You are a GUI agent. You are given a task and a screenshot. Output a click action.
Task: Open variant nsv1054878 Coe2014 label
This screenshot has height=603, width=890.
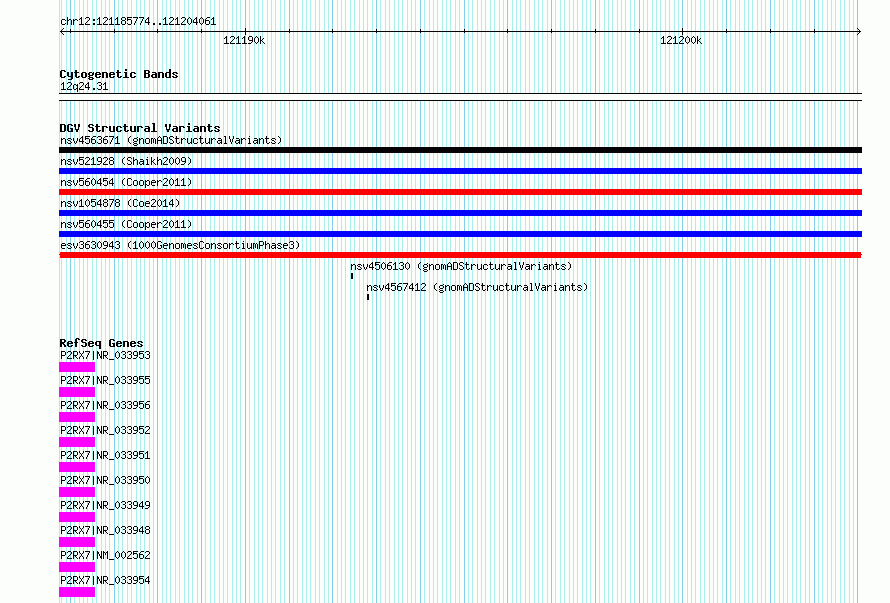[120, 203]
